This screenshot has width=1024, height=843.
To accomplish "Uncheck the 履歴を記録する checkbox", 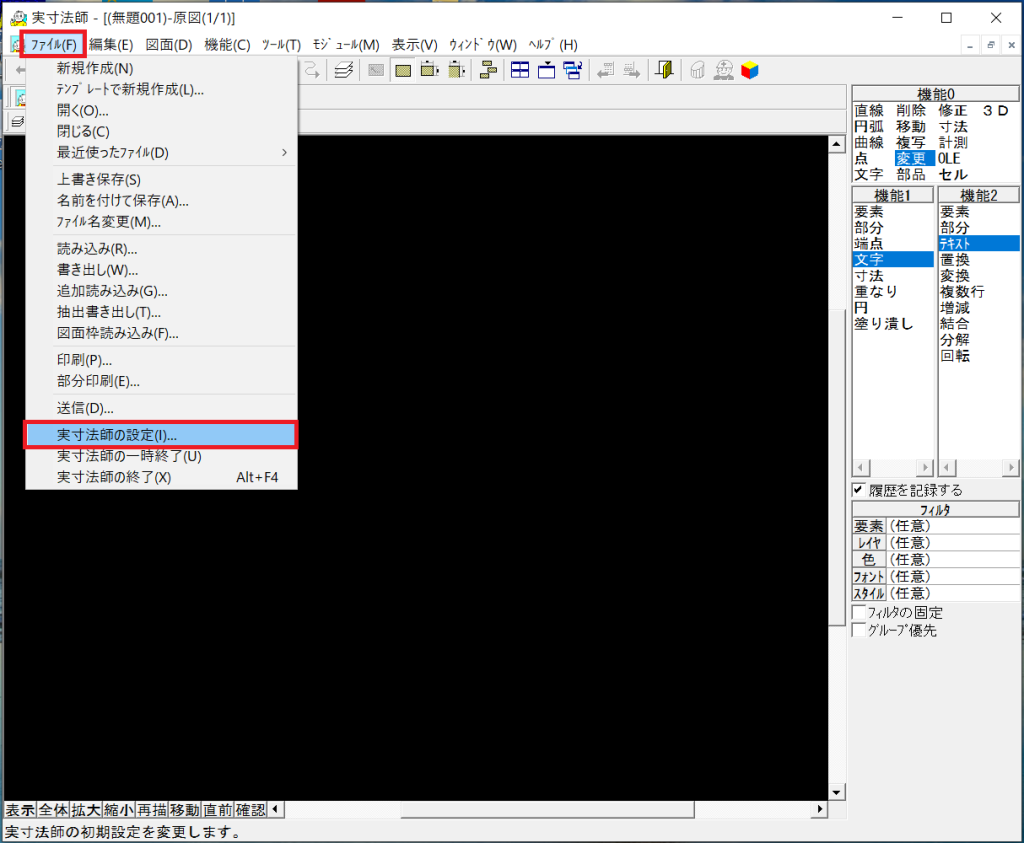I will coord(859,490).
